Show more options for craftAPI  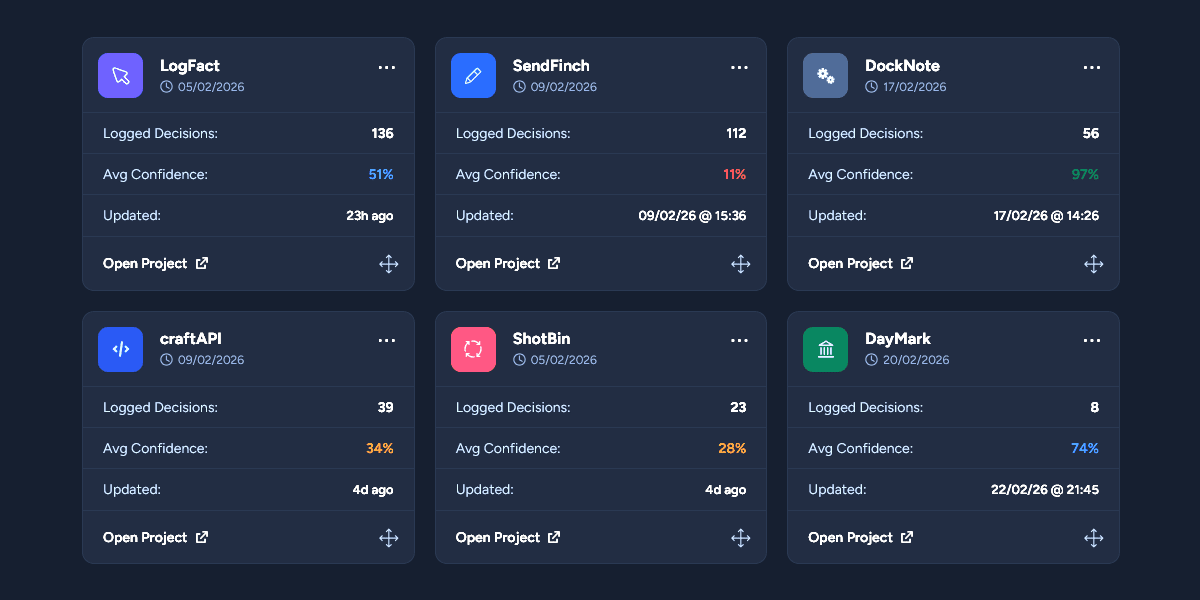coord(387,341)
